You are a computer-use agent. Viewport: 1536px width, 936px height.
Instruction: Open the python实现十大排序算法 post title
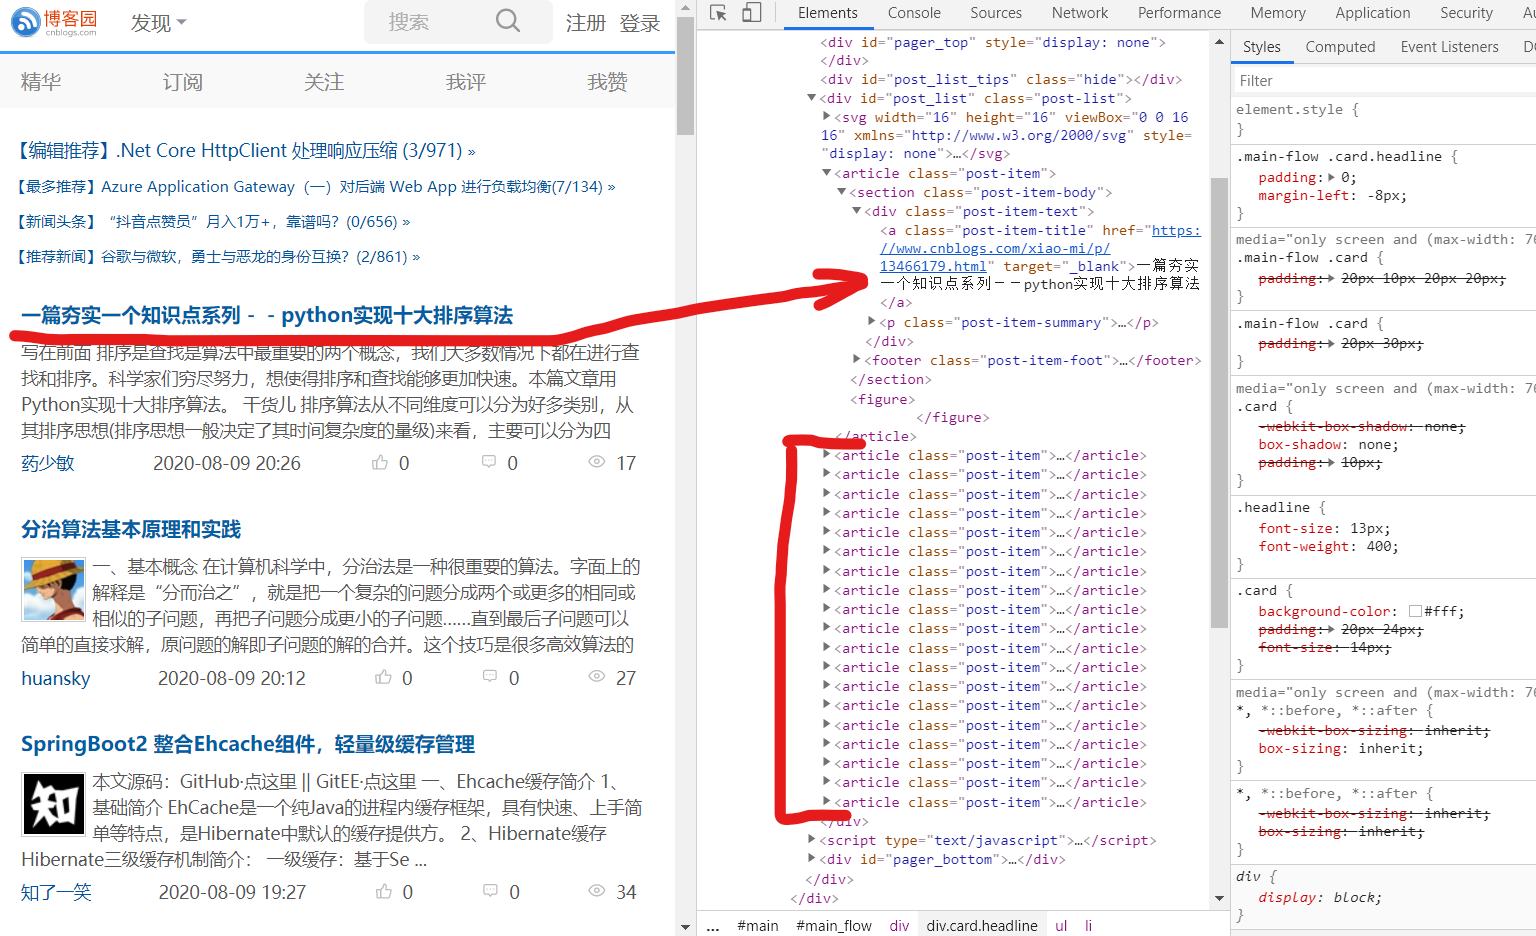267,315
